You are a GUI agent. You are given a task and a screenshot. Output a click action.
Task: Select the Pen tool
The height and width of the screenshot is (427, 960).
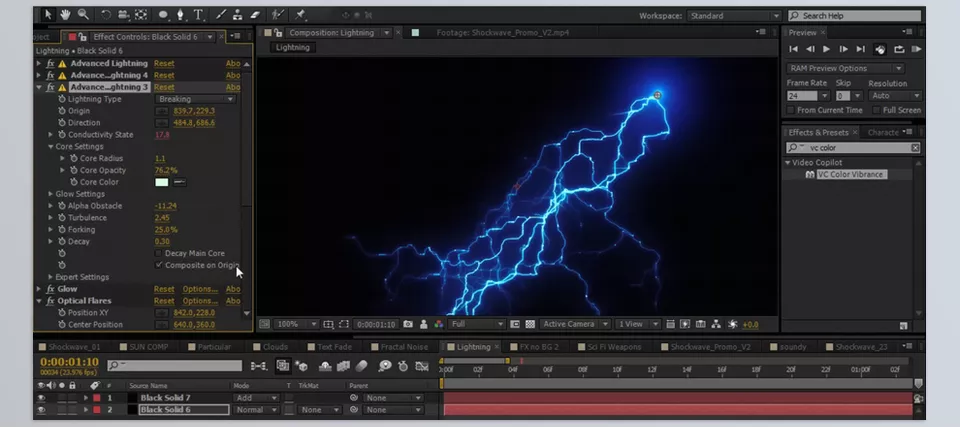tap(181, 14)
